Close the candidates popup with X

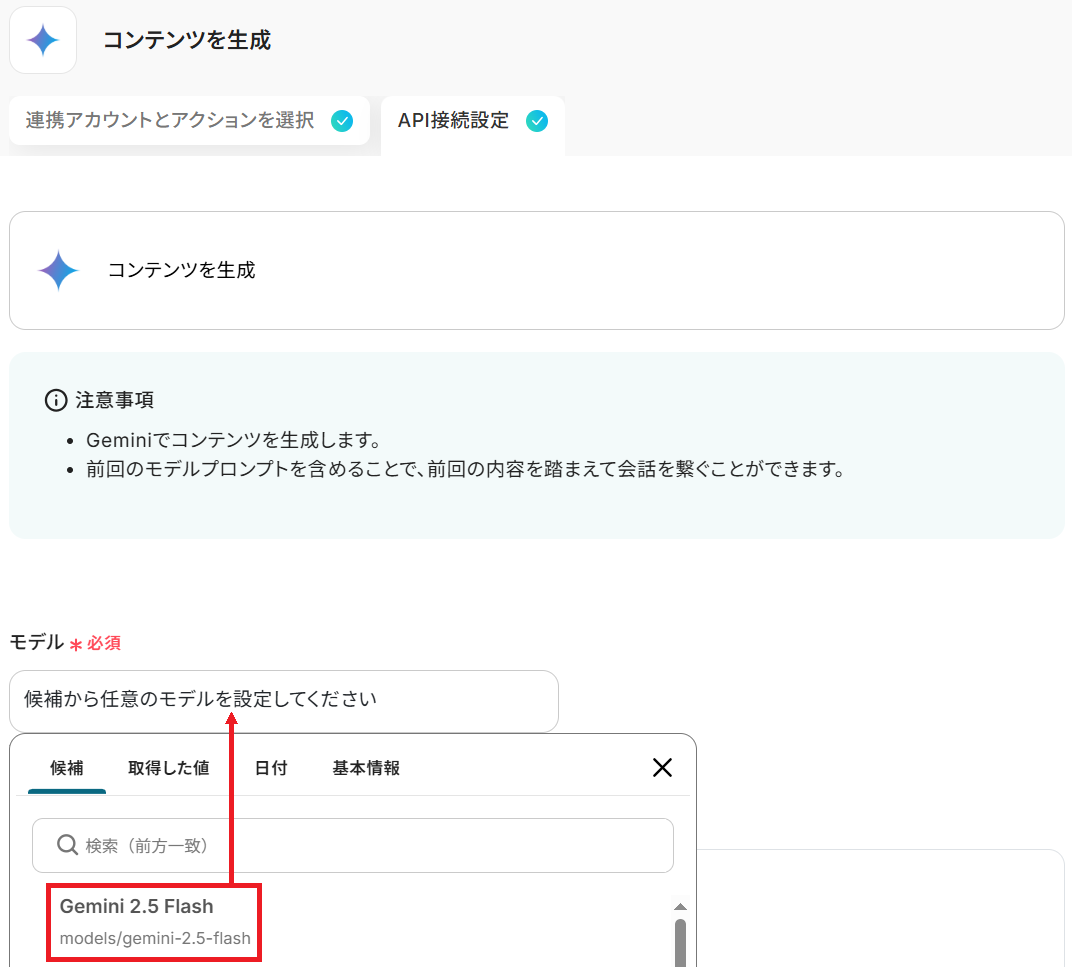(662, 767)
